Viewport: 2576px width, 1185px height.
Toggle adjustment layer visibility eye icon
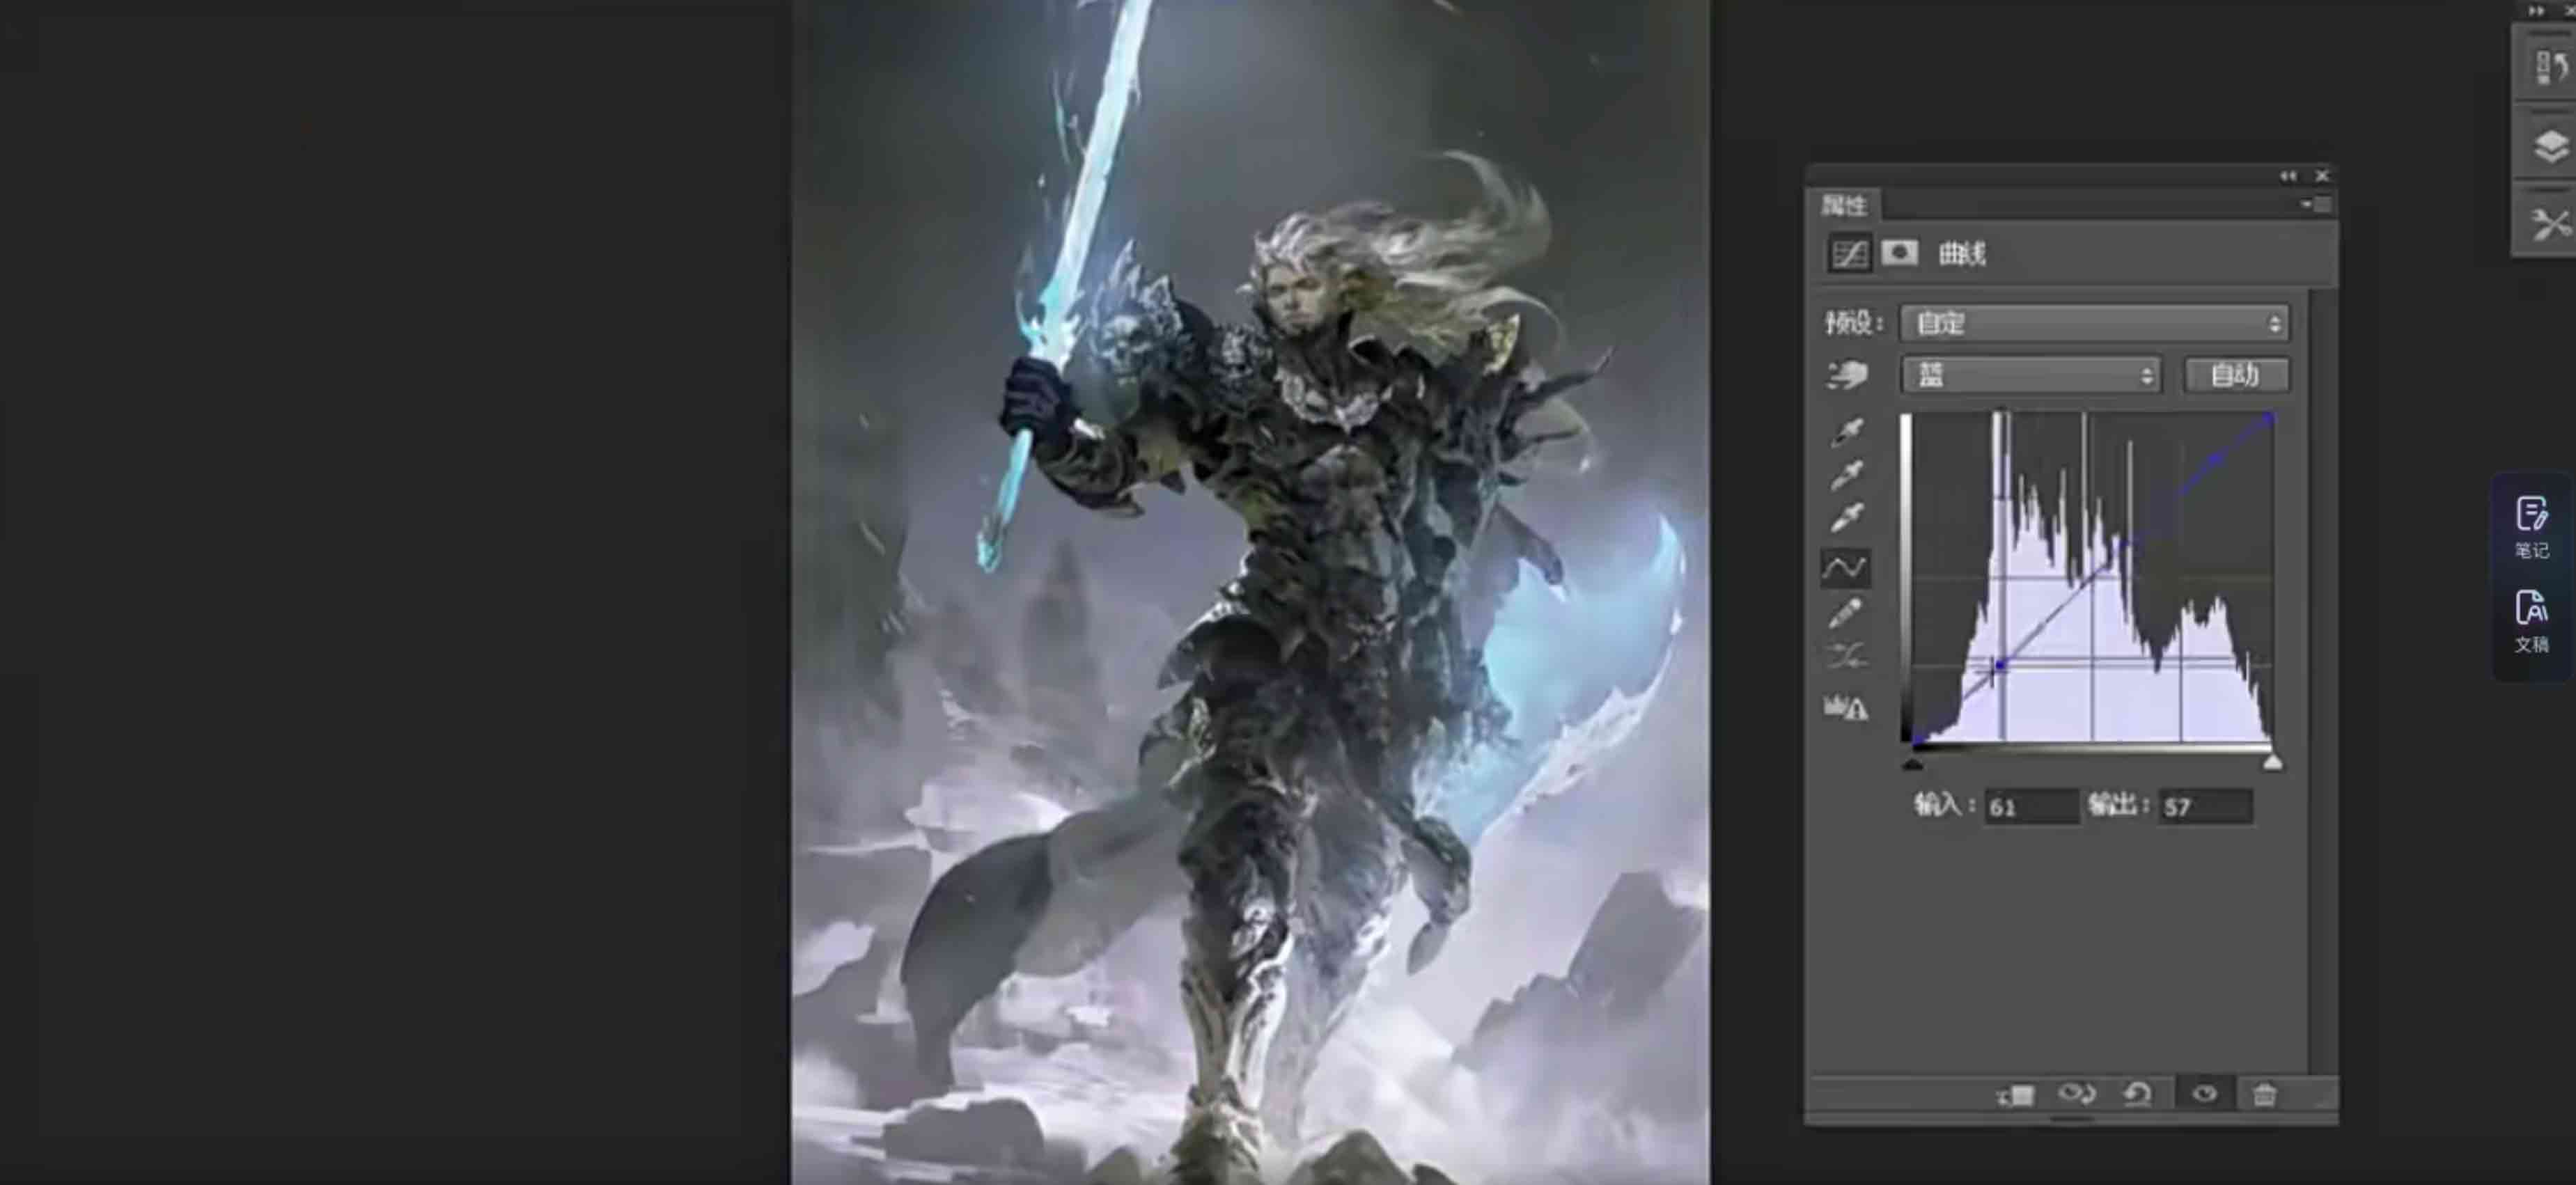point(2205,1094)
